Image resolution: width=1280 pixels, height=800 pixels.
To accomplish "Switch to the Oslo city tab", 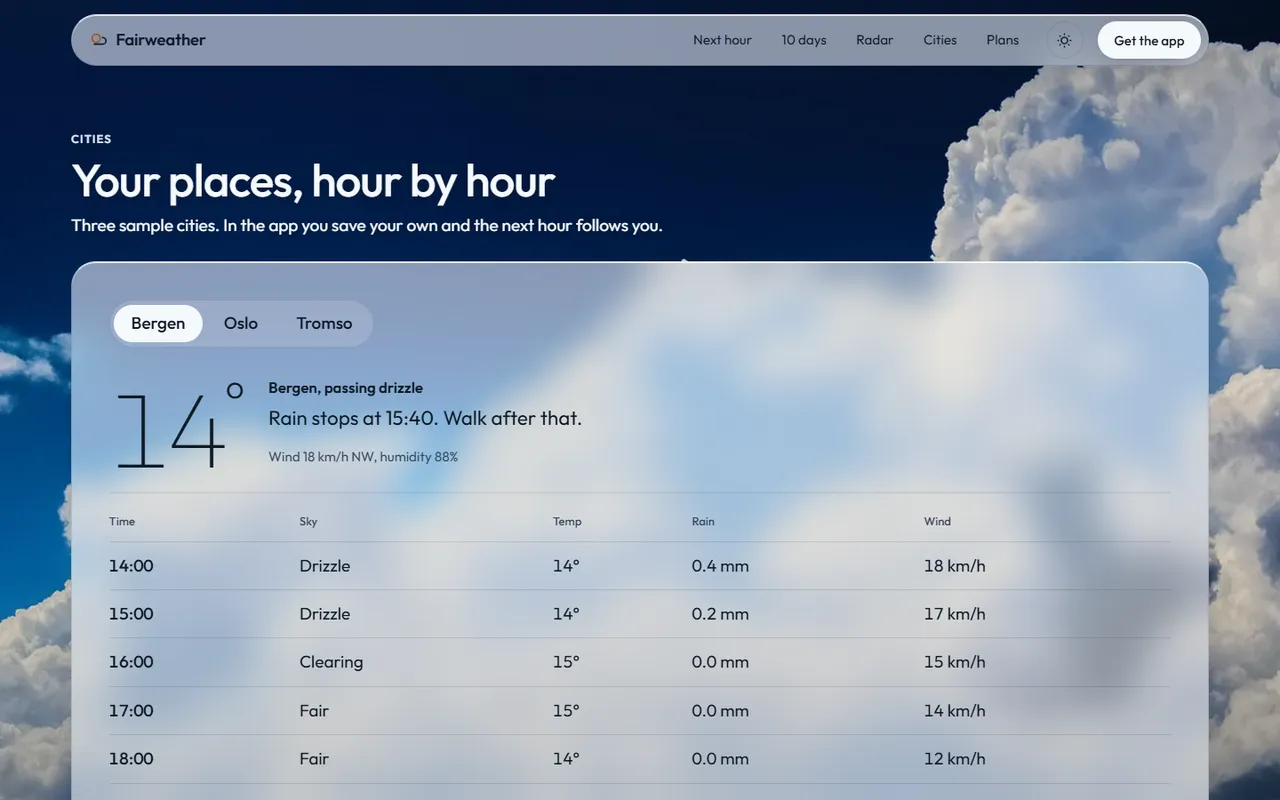I will 241,323.
